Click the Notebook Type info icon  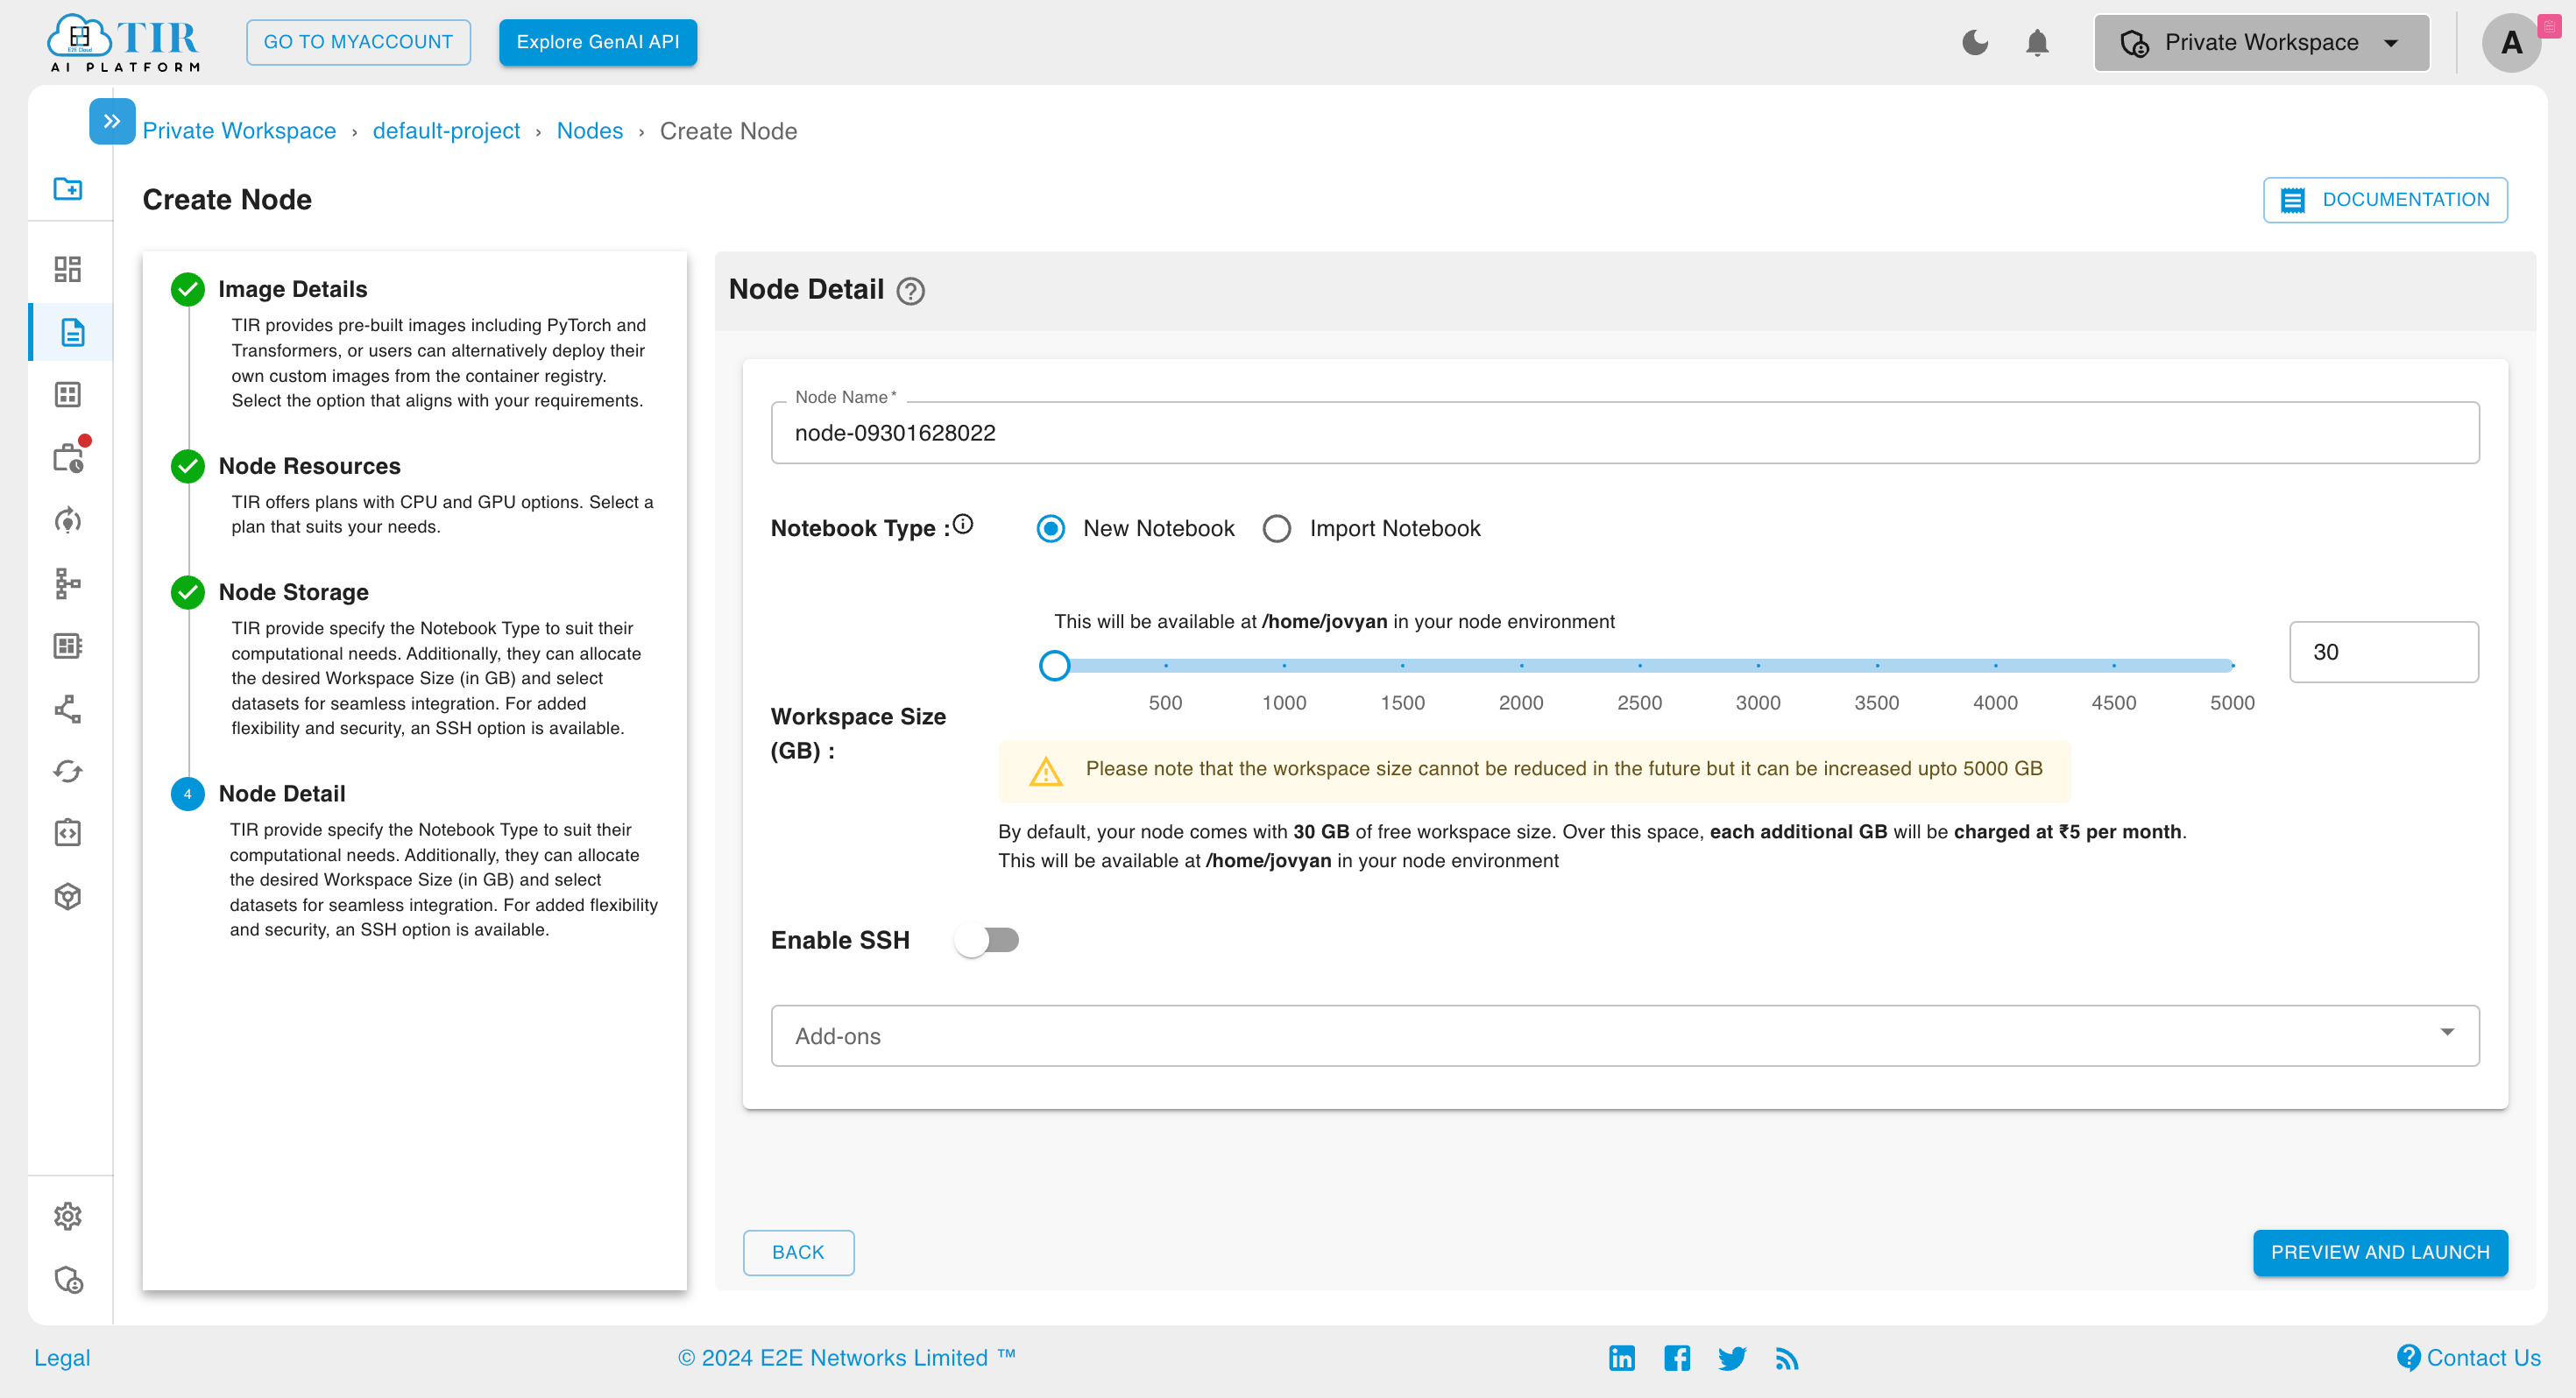[963, 524]
